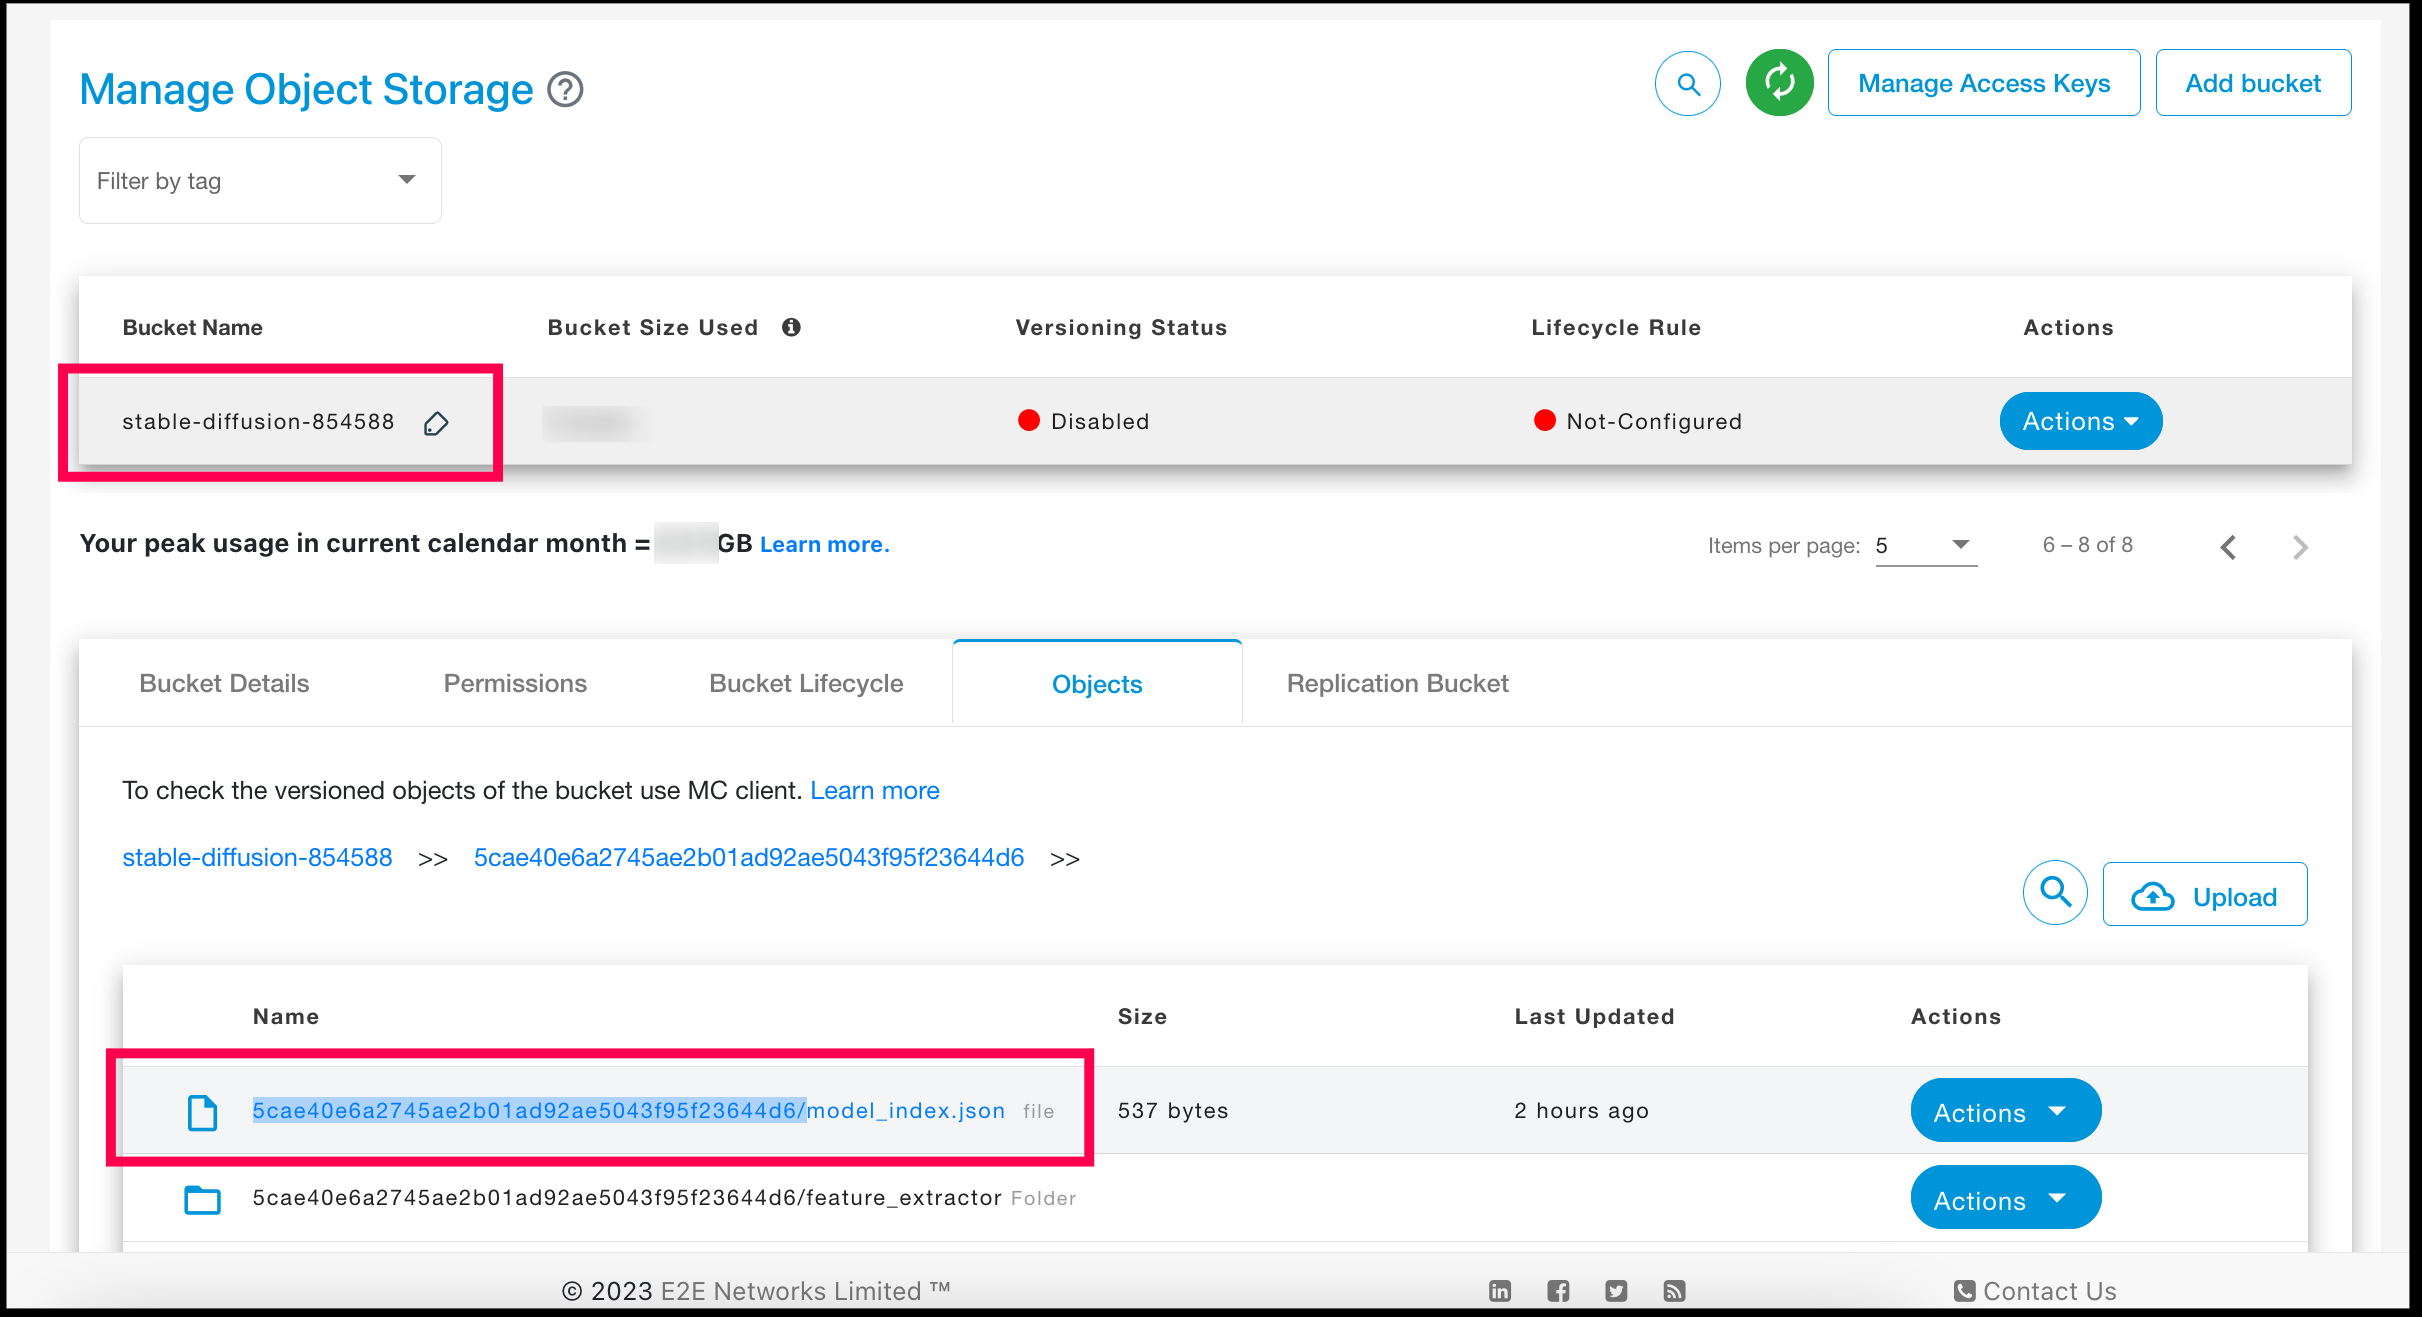2422x1317 pixels.
Task: Click the Bucket Name column header
Action: click(193, 328)
